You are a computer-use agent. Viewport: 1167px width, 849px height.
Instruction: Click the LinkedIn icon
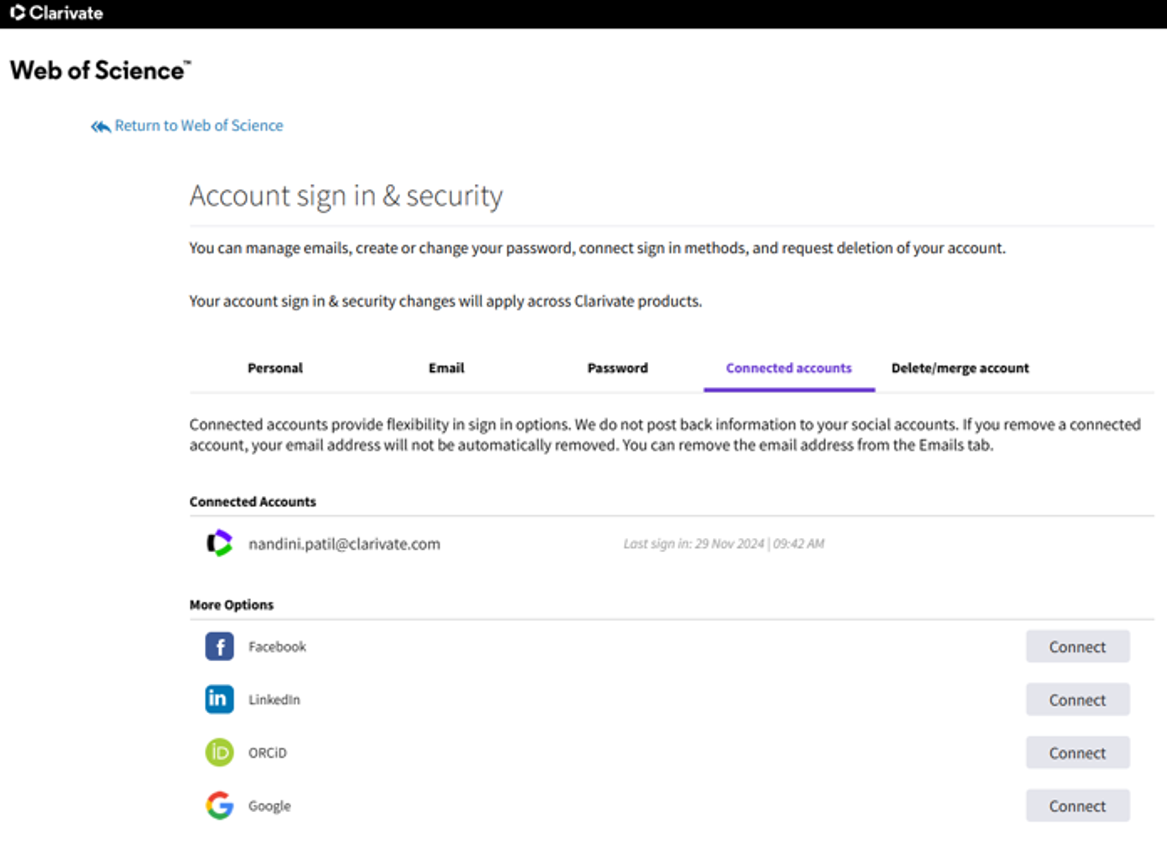[x=219, y=700]
